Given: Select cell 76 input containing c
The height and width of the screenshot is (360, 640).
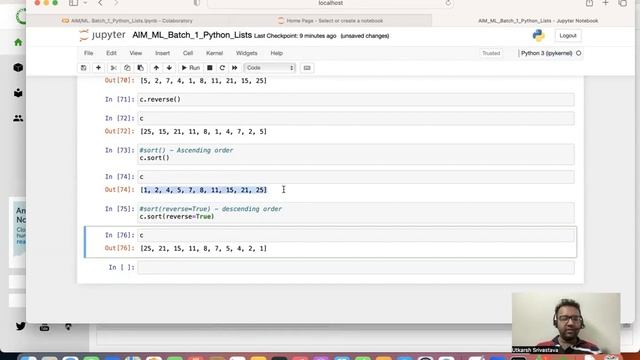Looking at the screenshot, I should (356, 235).
